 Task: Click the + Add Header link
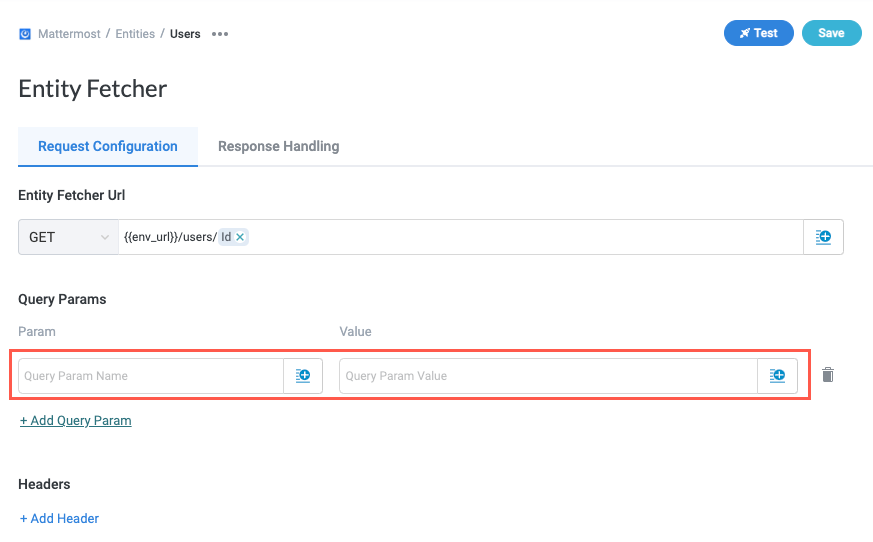[x=59, y=518]
